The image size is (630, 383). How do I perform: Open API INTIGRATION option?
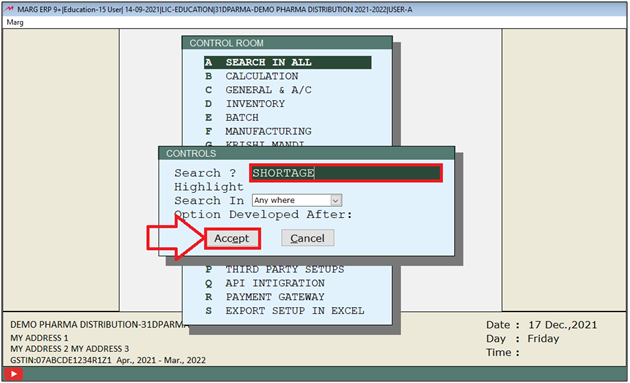coord(265,283)
